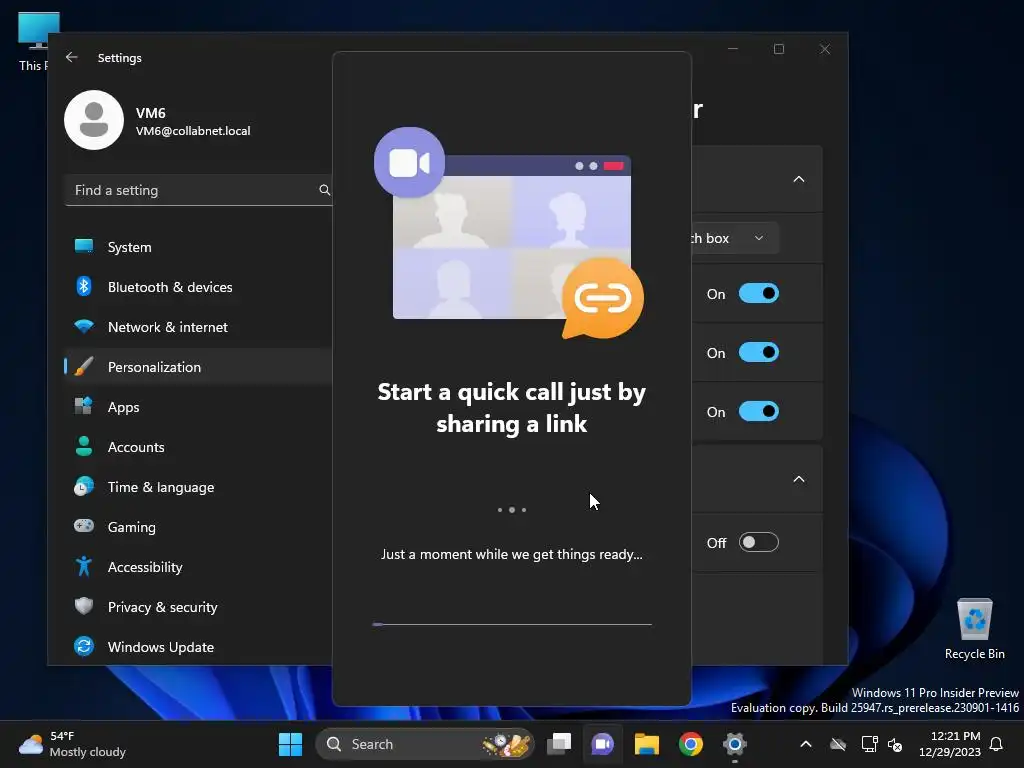Click the Time & language globe clock icon
The image size is (1024, 768).
click(84, 487)
